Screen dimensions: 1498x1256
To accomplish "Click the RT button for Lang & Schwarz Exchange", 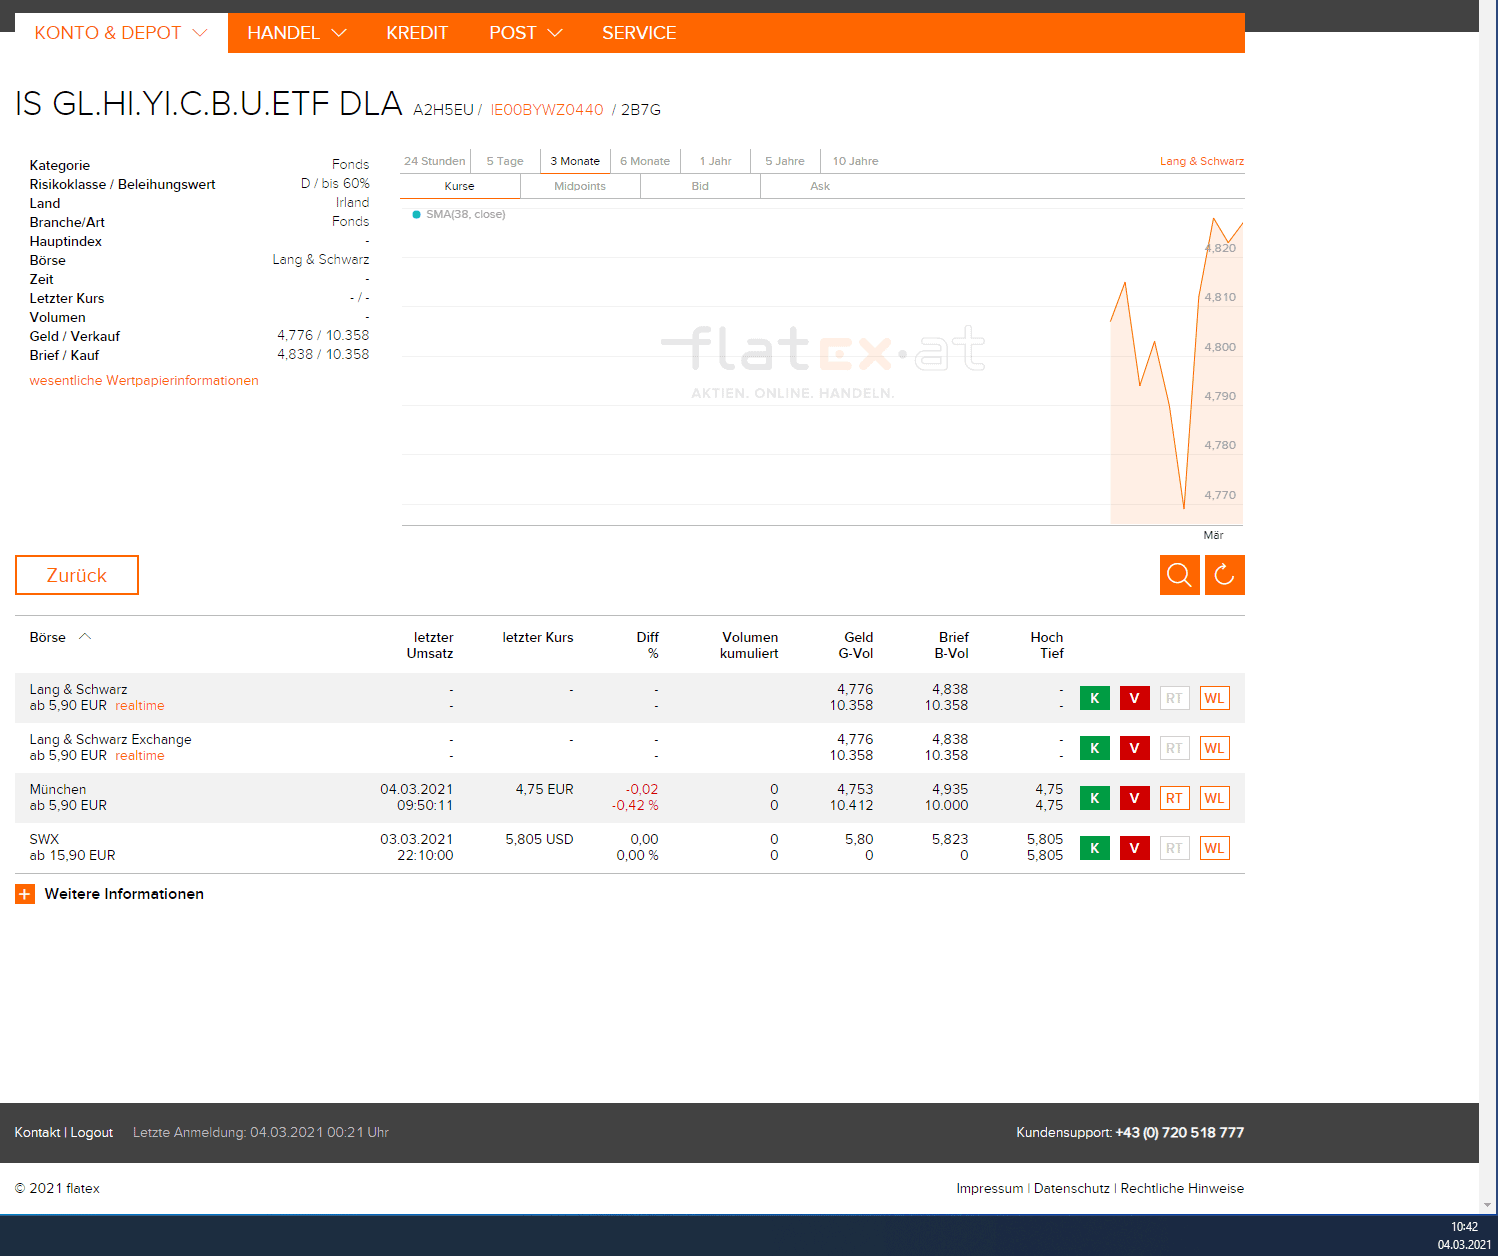I will coord(1175,748).
